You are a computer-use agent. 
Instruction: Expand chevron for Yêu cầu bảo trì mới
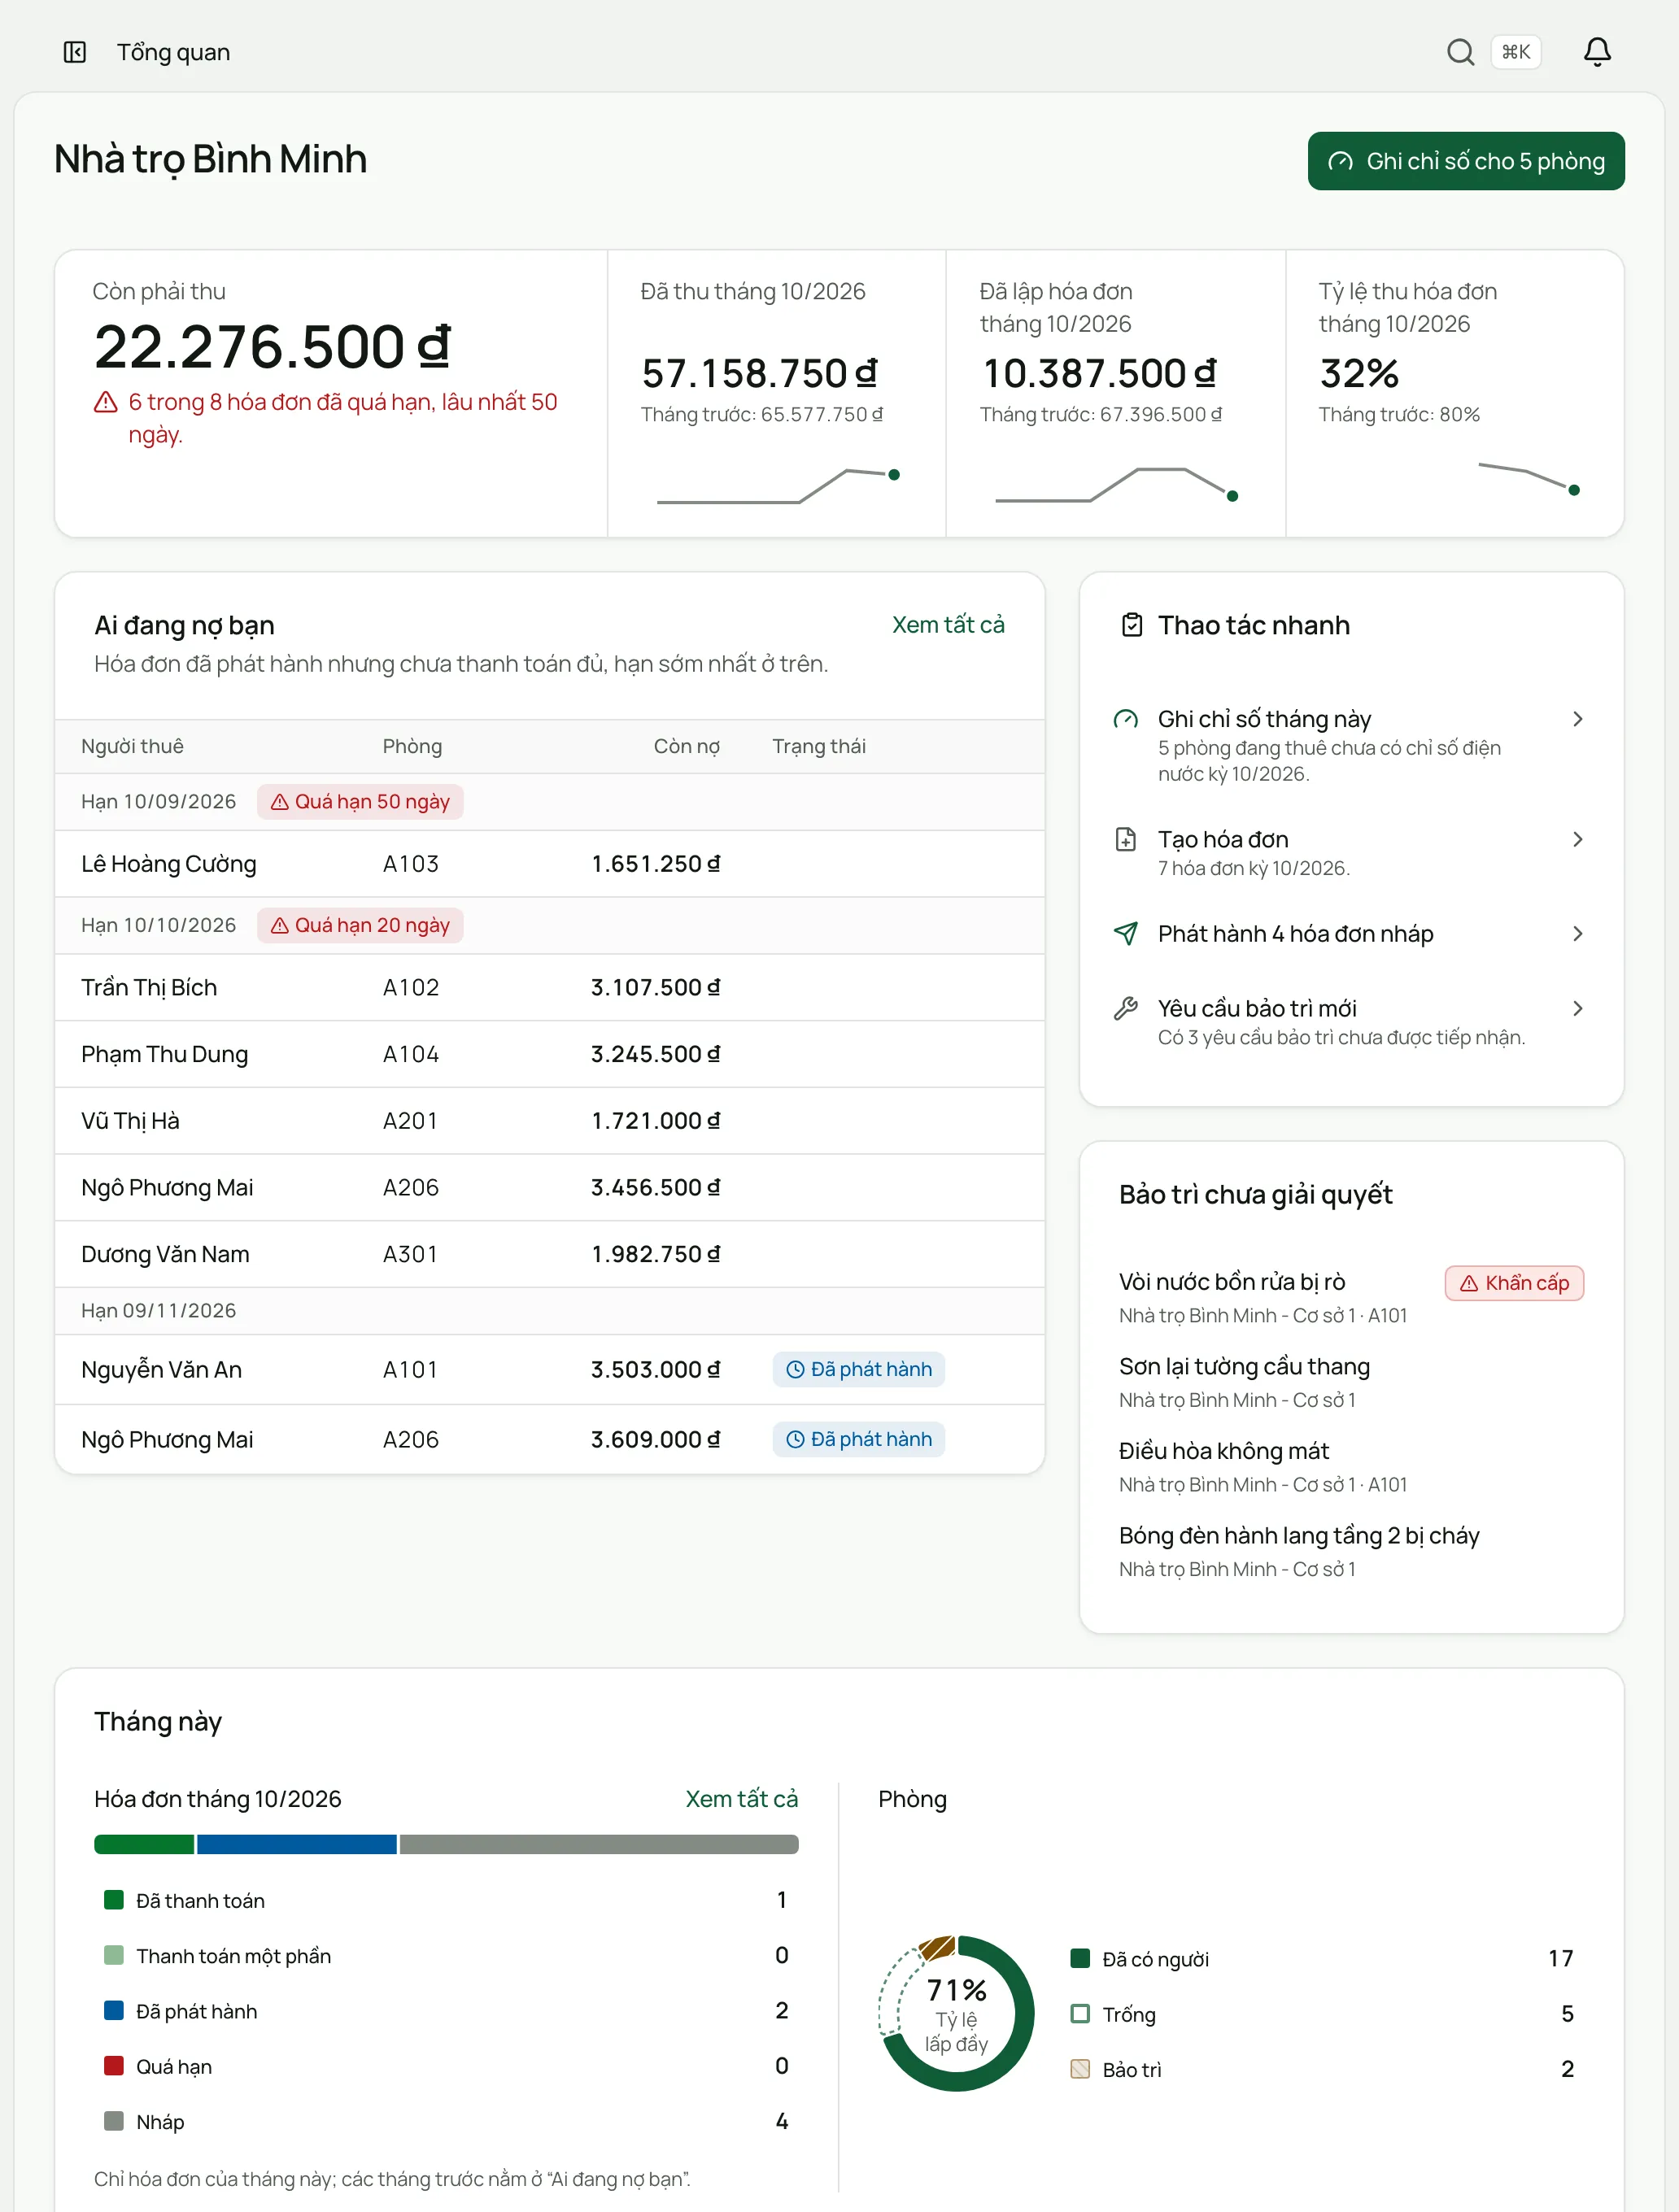pos(1577,1008)
